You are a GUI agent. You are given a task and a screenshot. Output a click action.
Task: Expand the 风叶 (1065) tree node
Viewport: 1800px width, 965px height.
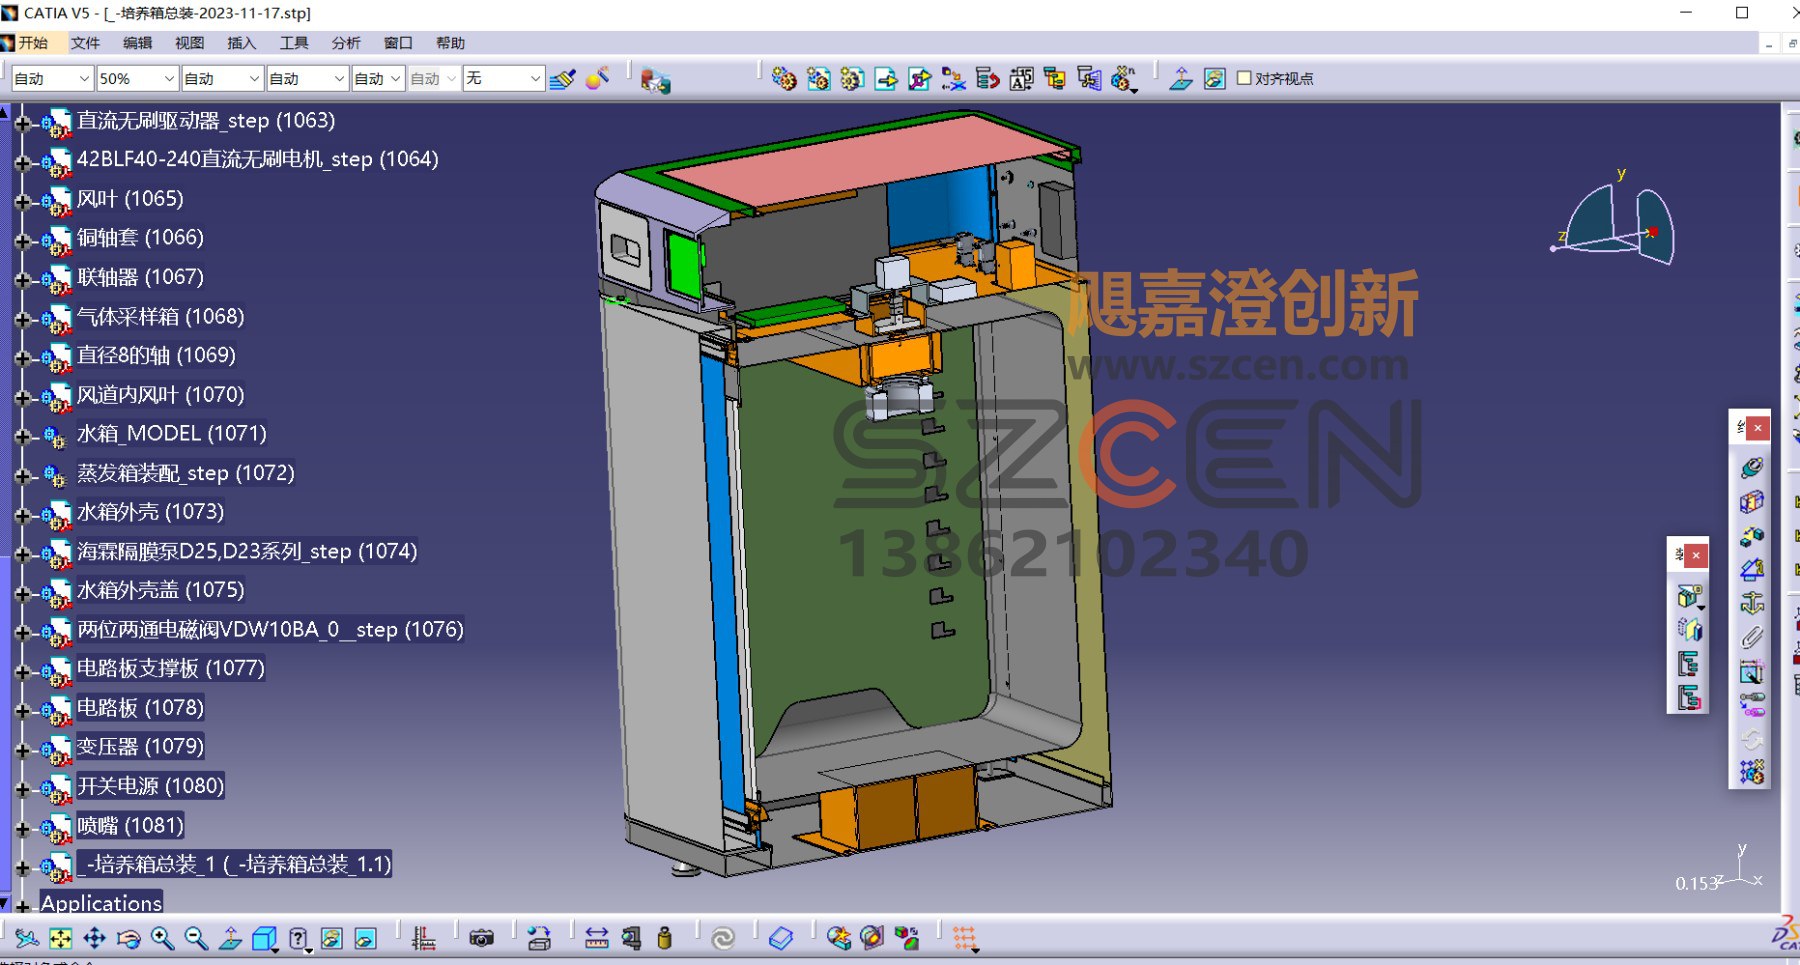tap(22, 201)
